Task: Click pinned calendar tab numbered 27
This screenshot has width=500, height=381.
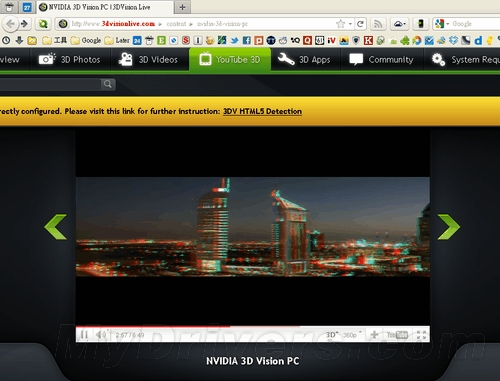Action: (27, 7)
